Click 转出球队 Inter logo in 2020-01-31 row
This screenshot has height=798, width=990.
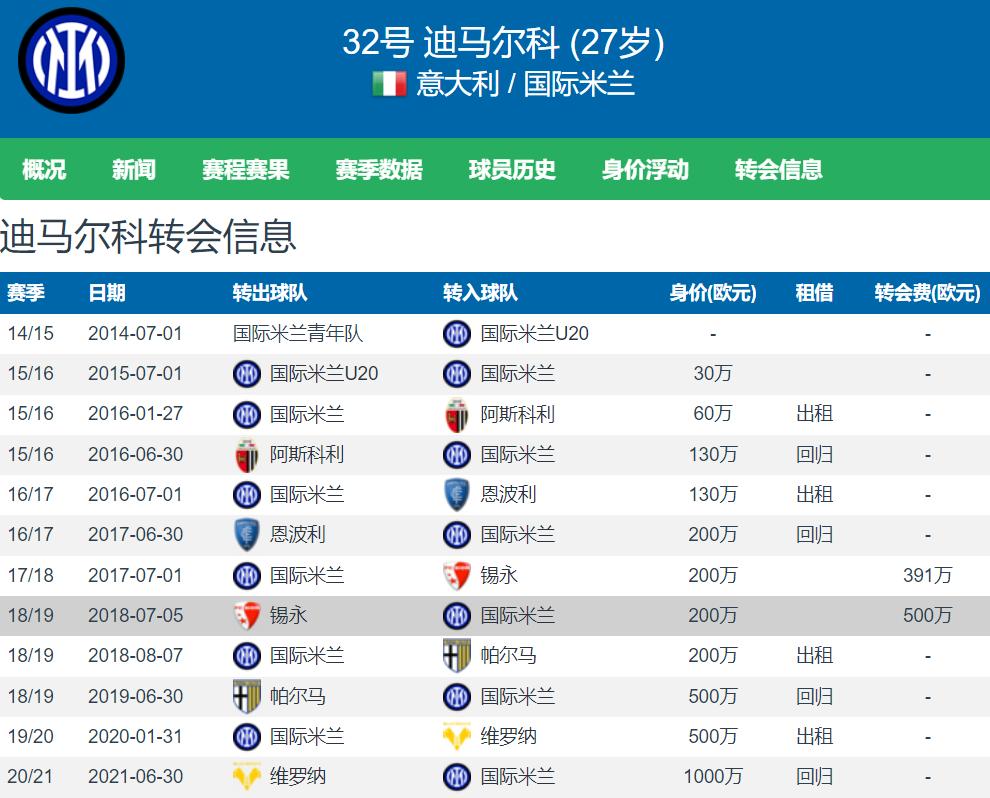(x=246, y=736)
